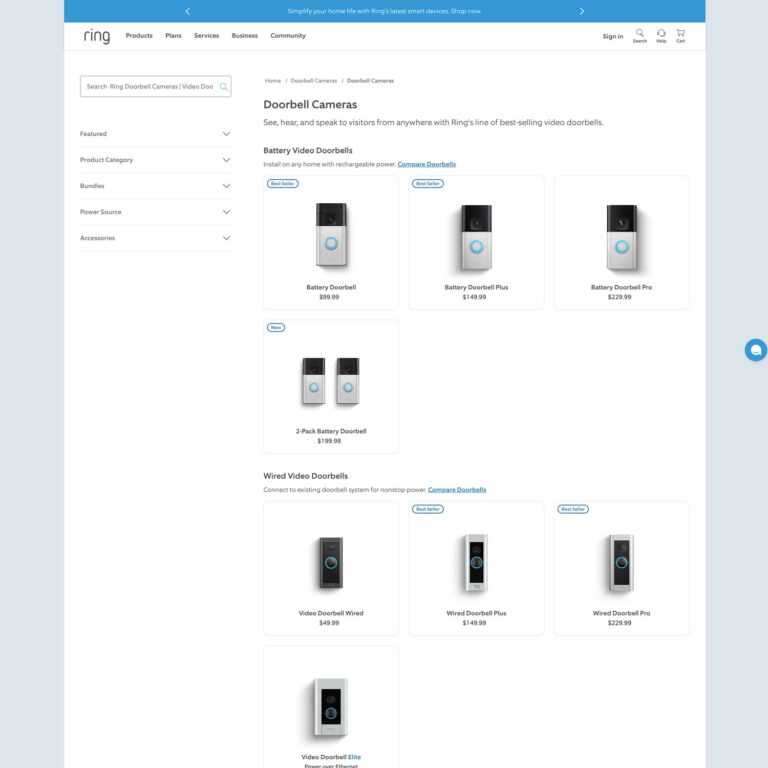Image resolution: width=768 pixels, height=768 pixels.
Task: Open the Search icon in header
Action: tap(640, 36)
